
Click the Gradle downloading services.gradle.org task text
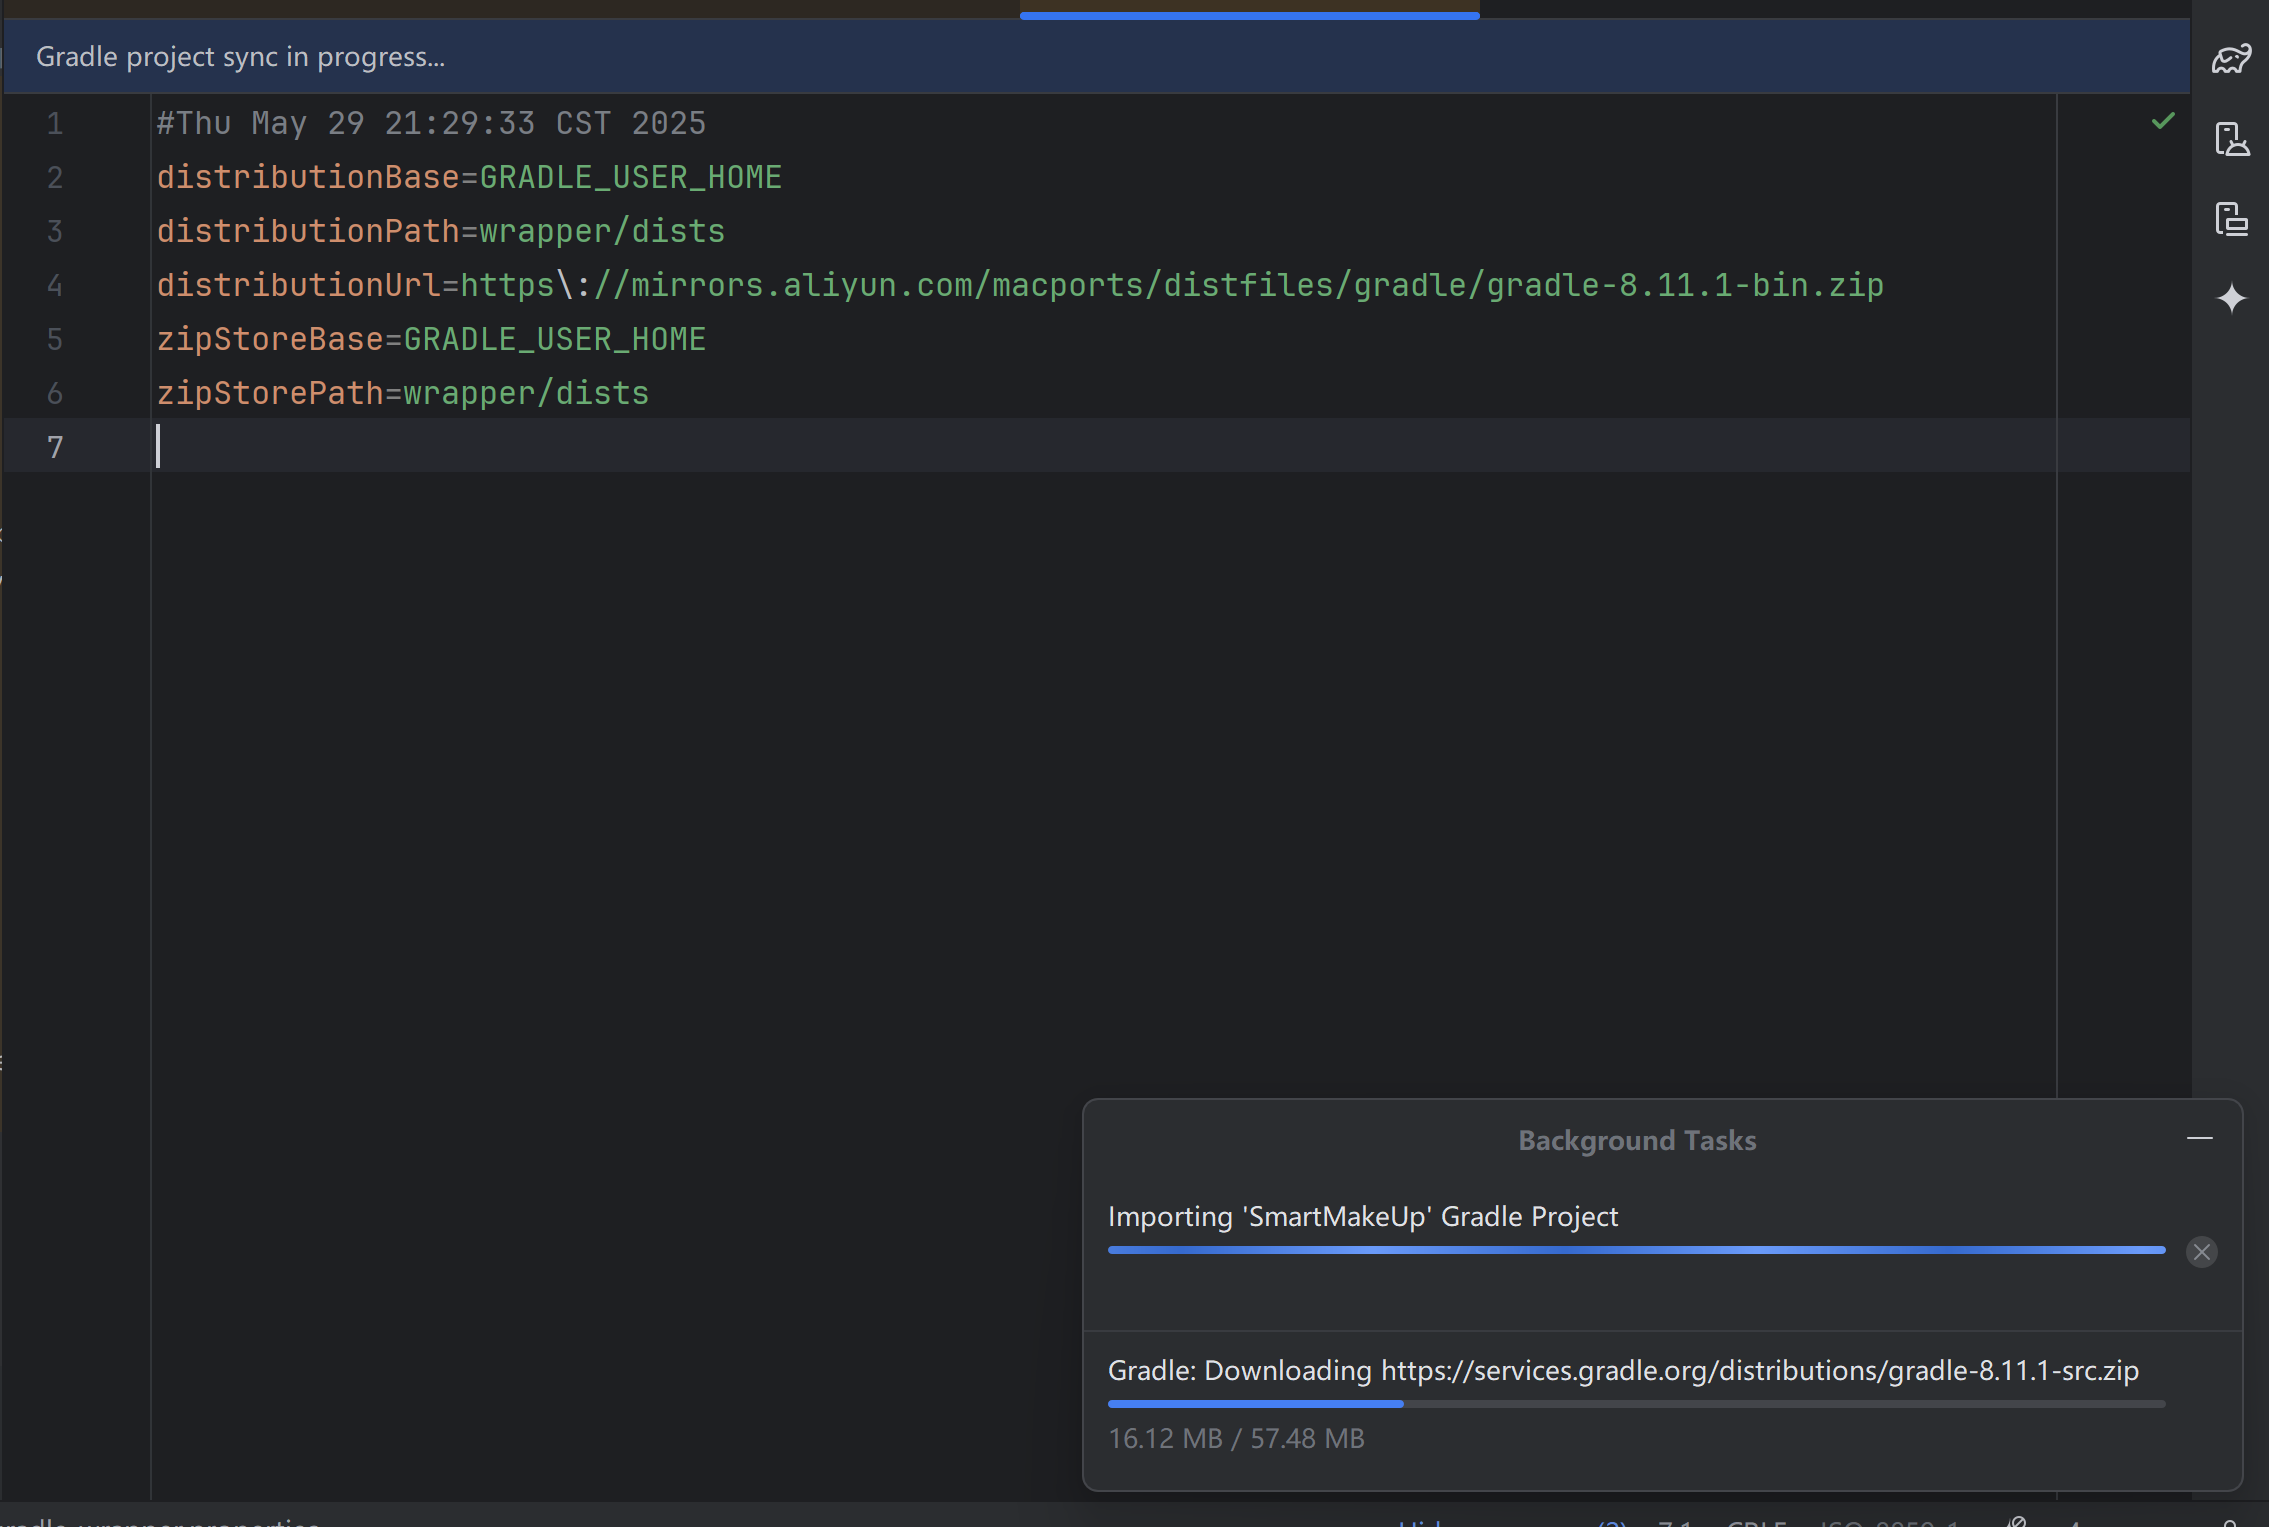click(1622, 1371)
